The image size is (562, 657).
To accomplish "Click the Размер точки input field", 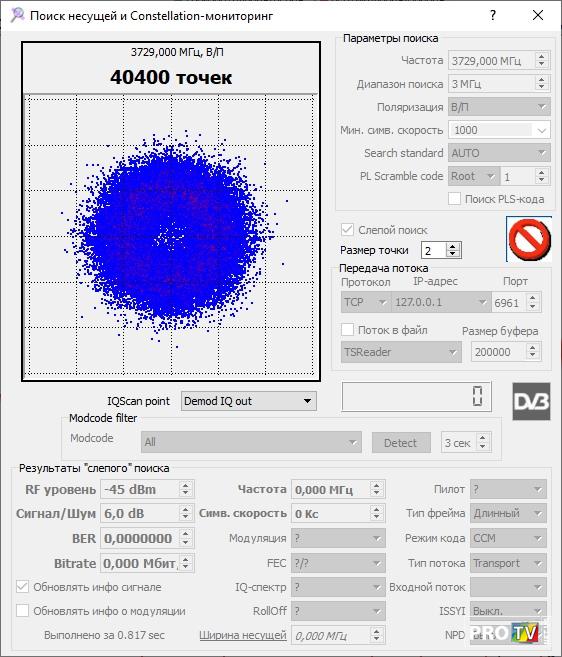I will tap(434, 251).
